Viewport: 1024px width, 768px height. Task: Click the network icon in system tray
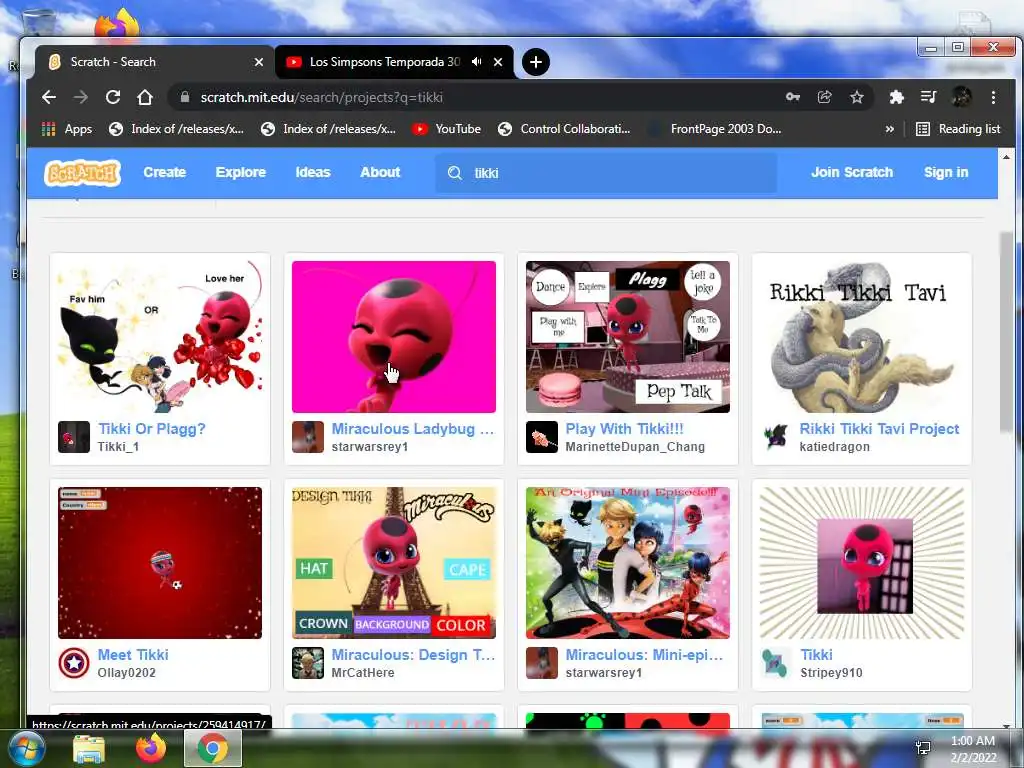pyautogui.click(x=923, y=748)
